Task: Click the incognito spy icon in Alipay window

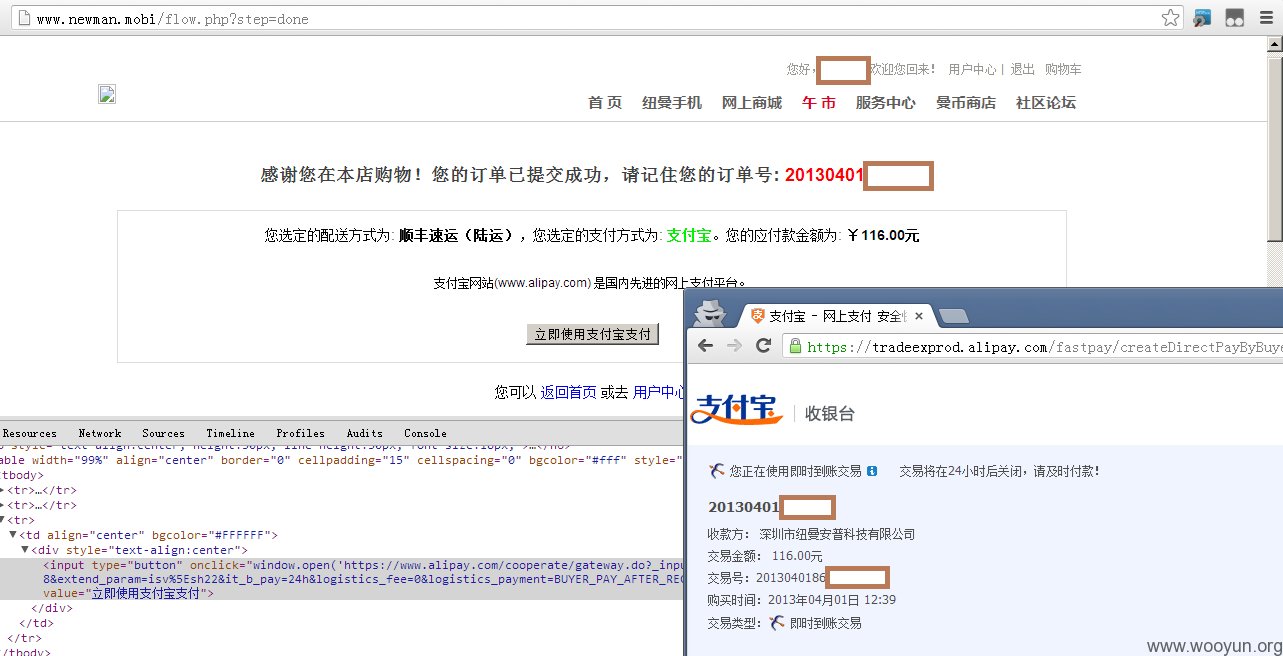Action: (x=711, y=312)
